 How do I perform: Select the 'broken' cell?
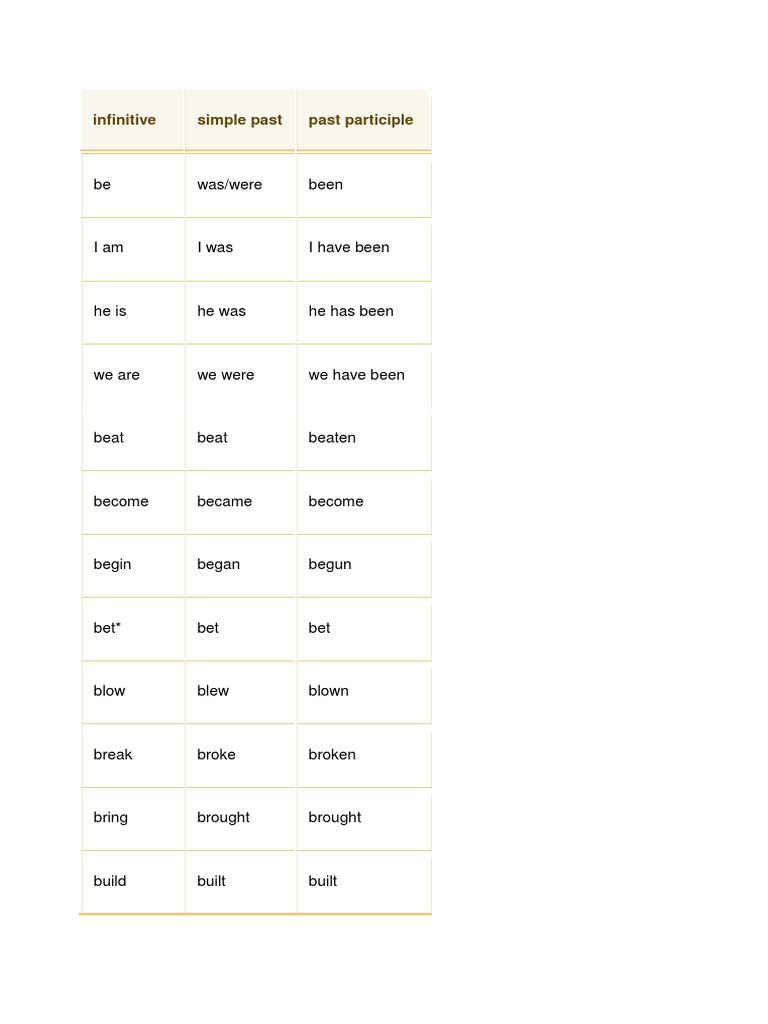pos(331,754)
